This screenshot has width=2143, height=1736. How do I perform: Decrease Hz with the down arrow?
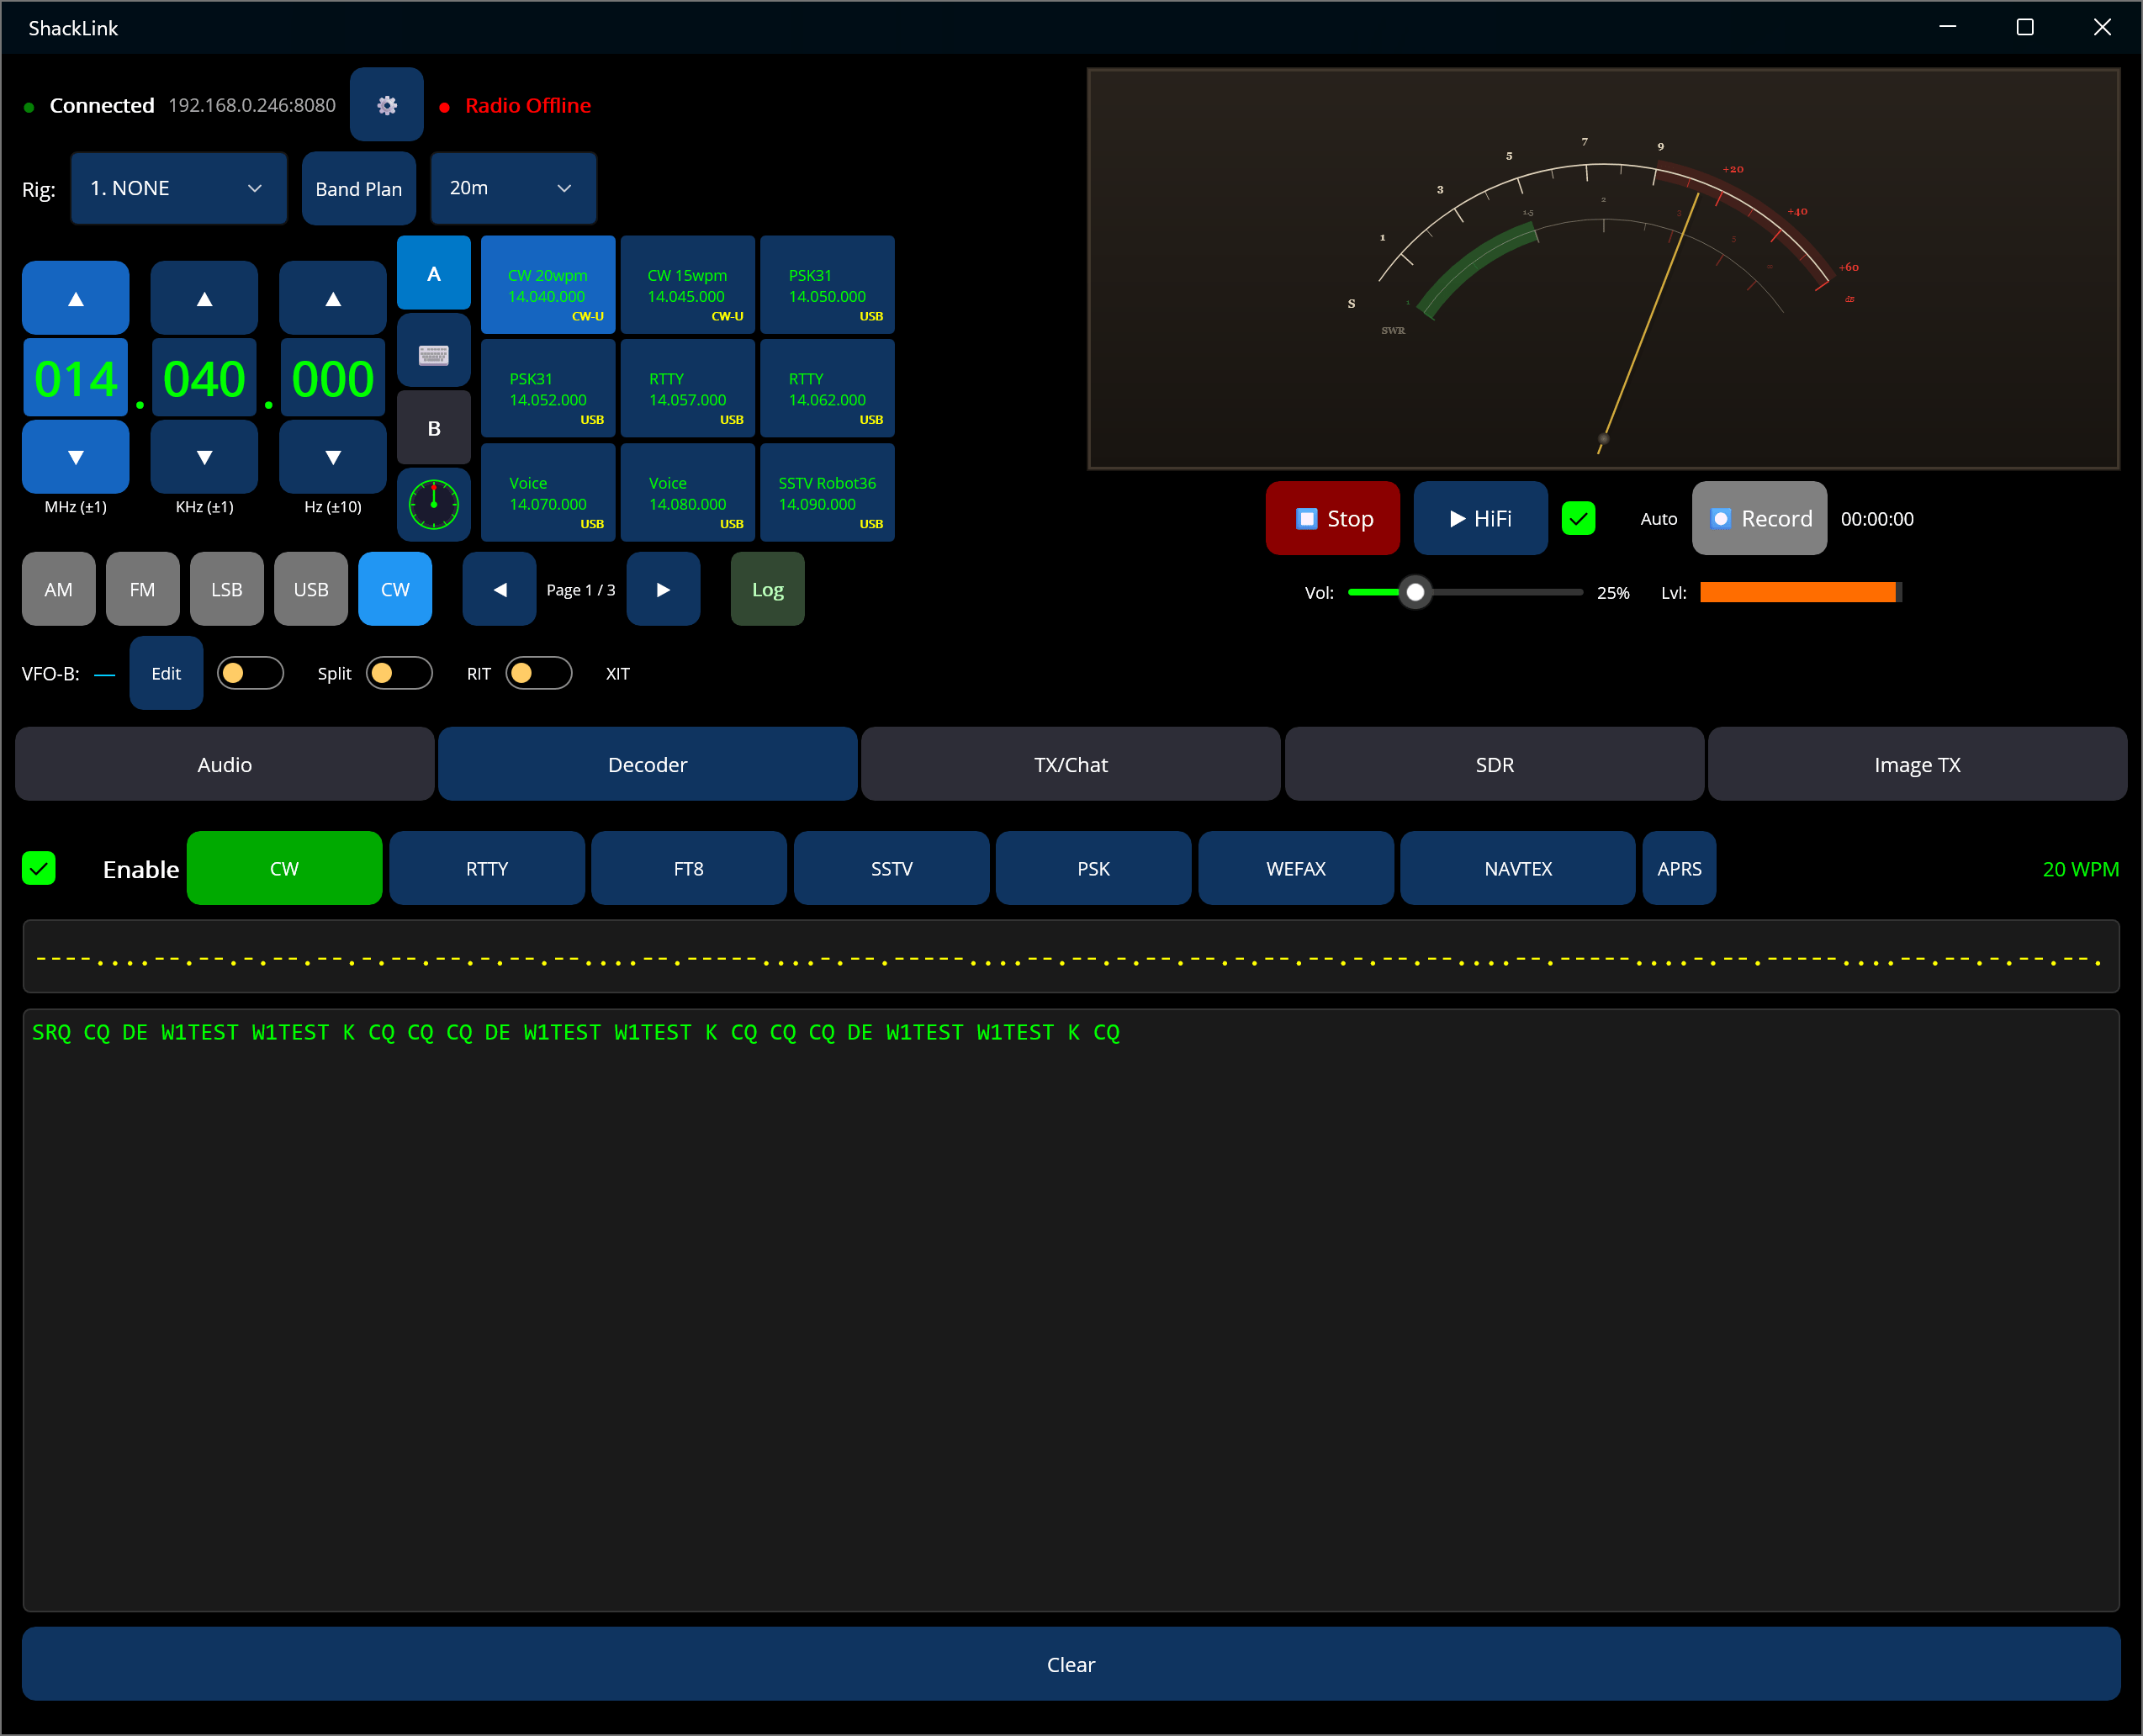[x=333, y=457]
